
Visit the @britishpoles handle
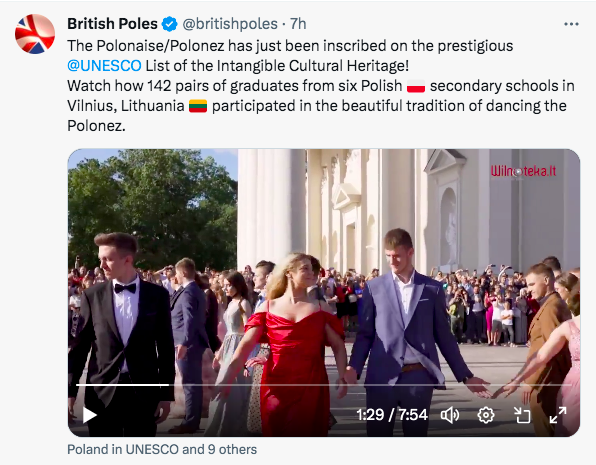coord(230,24)
